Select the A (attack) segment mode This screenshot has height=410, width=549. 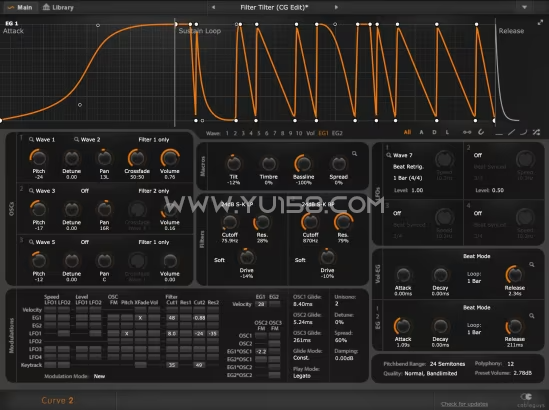[x=421, y=132]
